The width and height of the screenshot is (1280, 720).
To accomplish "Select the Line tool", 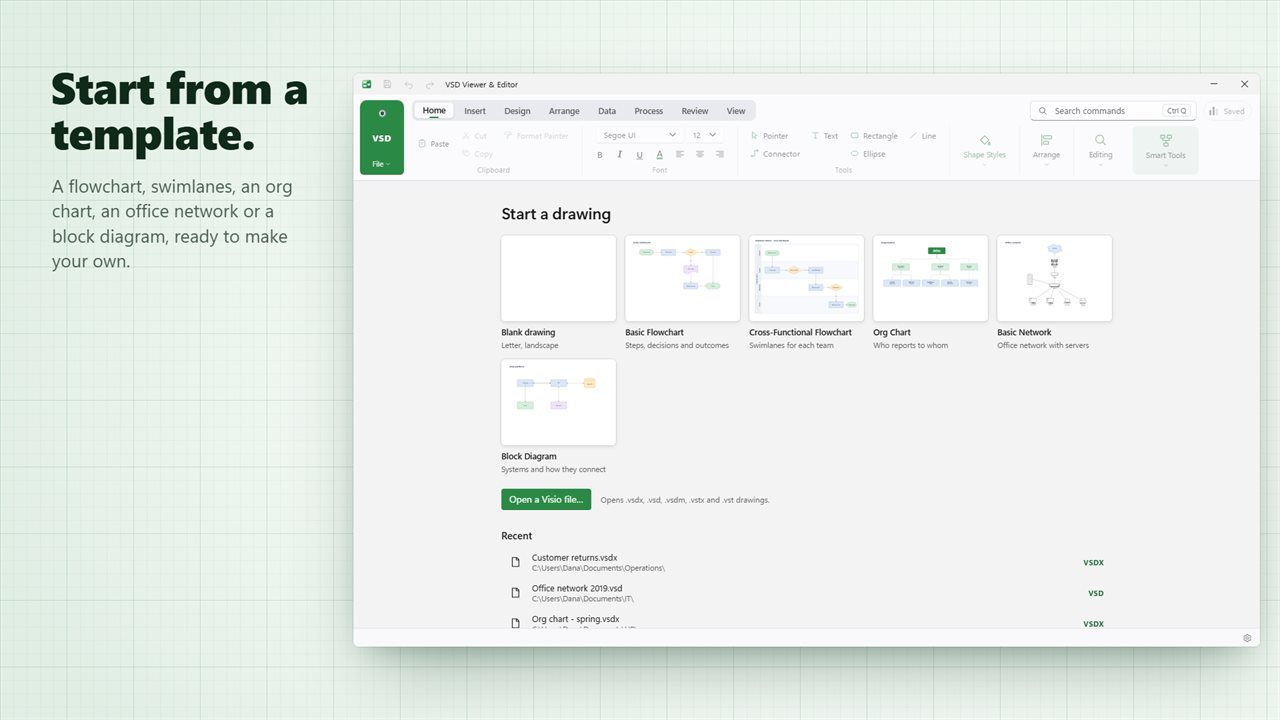I will tap(923, 136).
